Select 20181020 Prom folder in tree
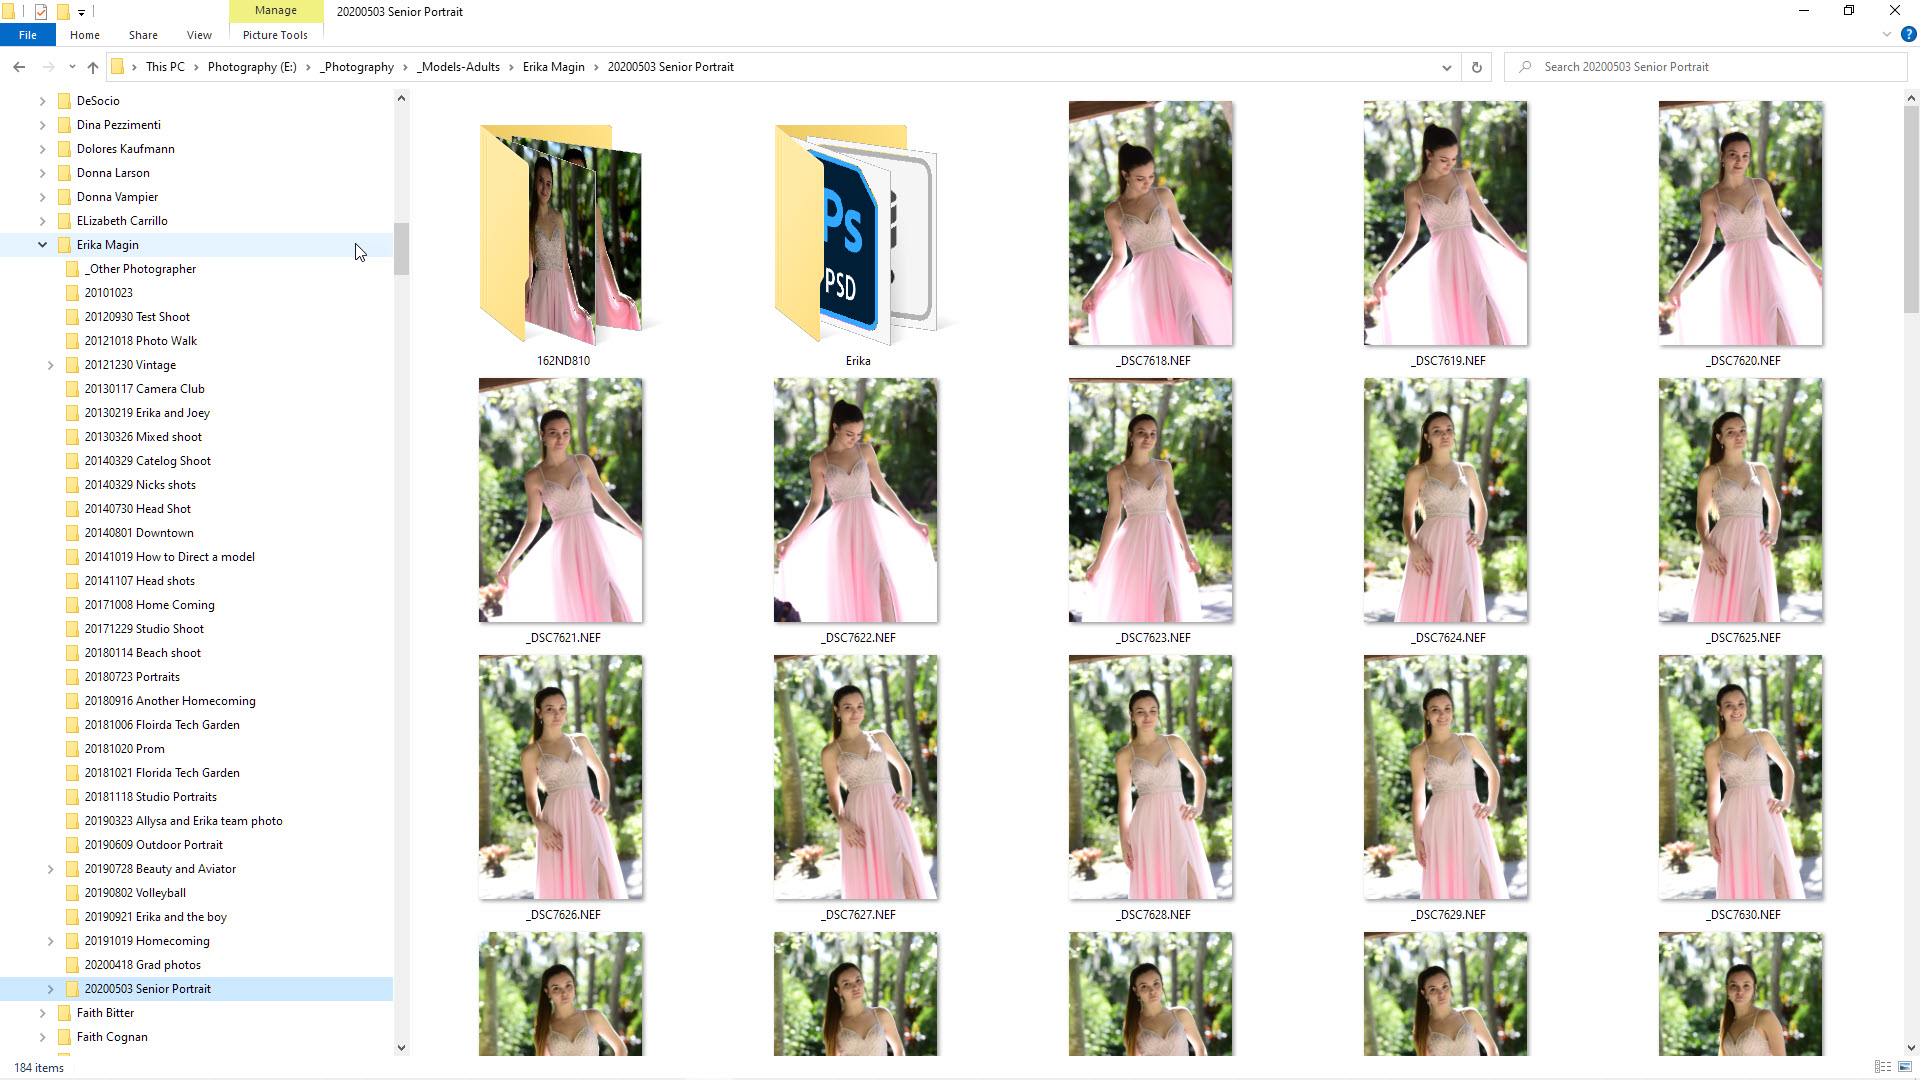The height and width of the screenshot is (1080, 1920). click(x=124, y=749)
